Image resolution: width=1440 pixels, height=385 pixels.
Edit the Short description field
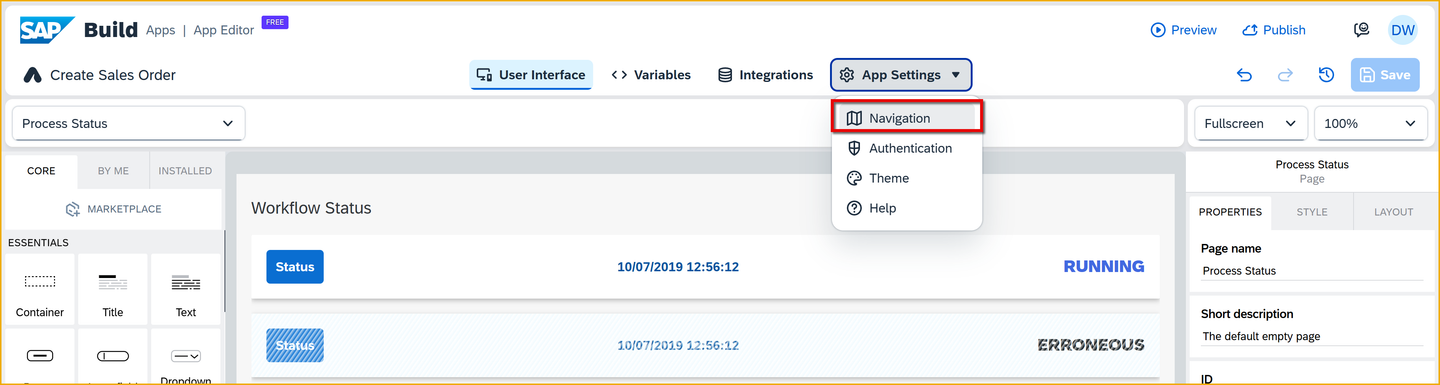[x=1311, y=336]
